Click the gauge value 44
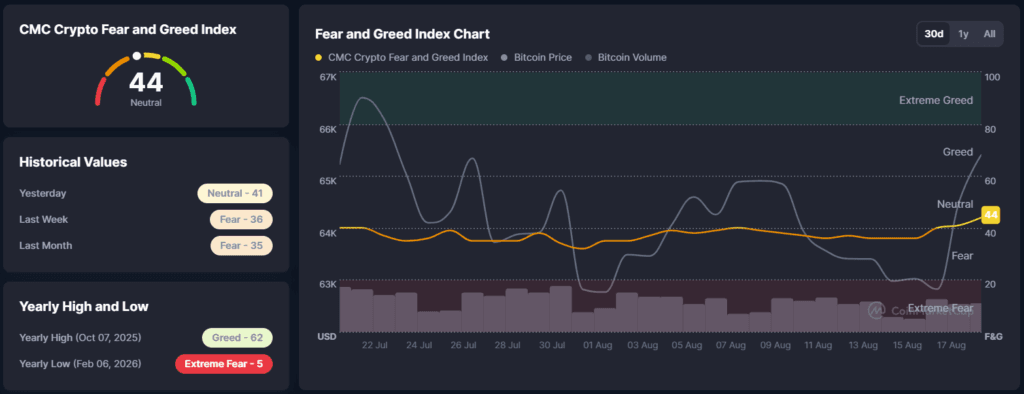This screenshot has height=394, width=1024. (x=146, y=83)
